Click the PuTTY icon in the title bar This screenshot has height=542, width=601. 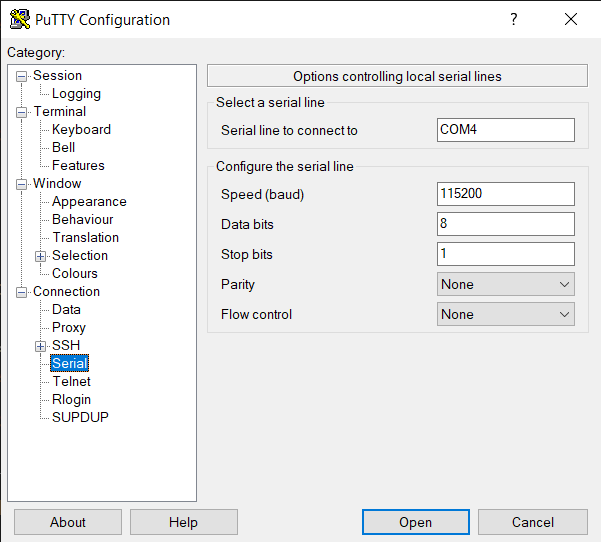click(x=18, y=20)
